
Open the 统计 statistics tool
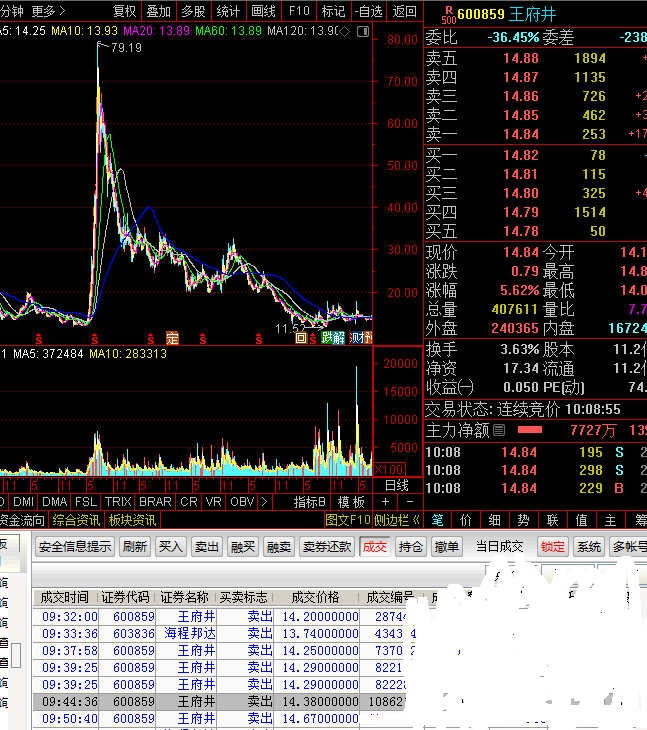229,11
